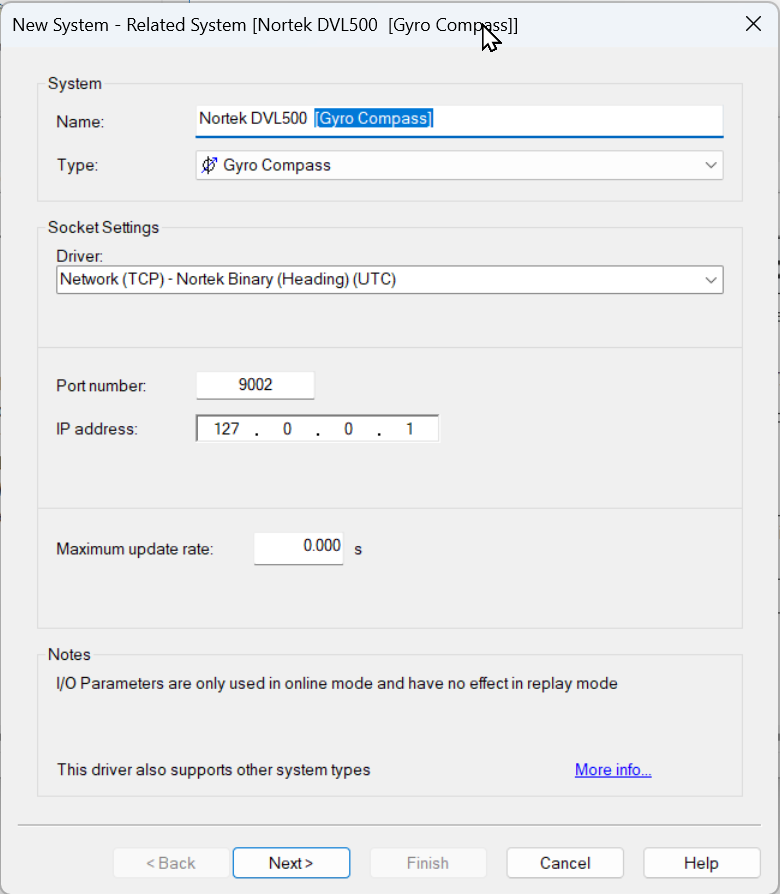Viewport: 780px width, 894px height.
Task: Select the Port number field showing 9002
Action: pos(255,385)
